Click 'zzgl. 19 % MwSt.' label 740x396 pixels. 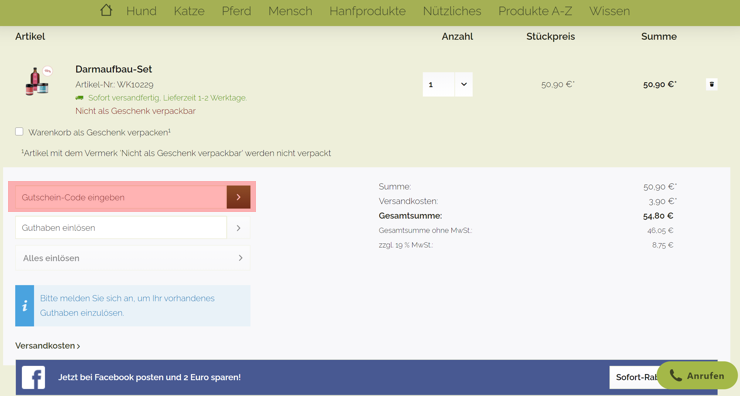[406, 245]
